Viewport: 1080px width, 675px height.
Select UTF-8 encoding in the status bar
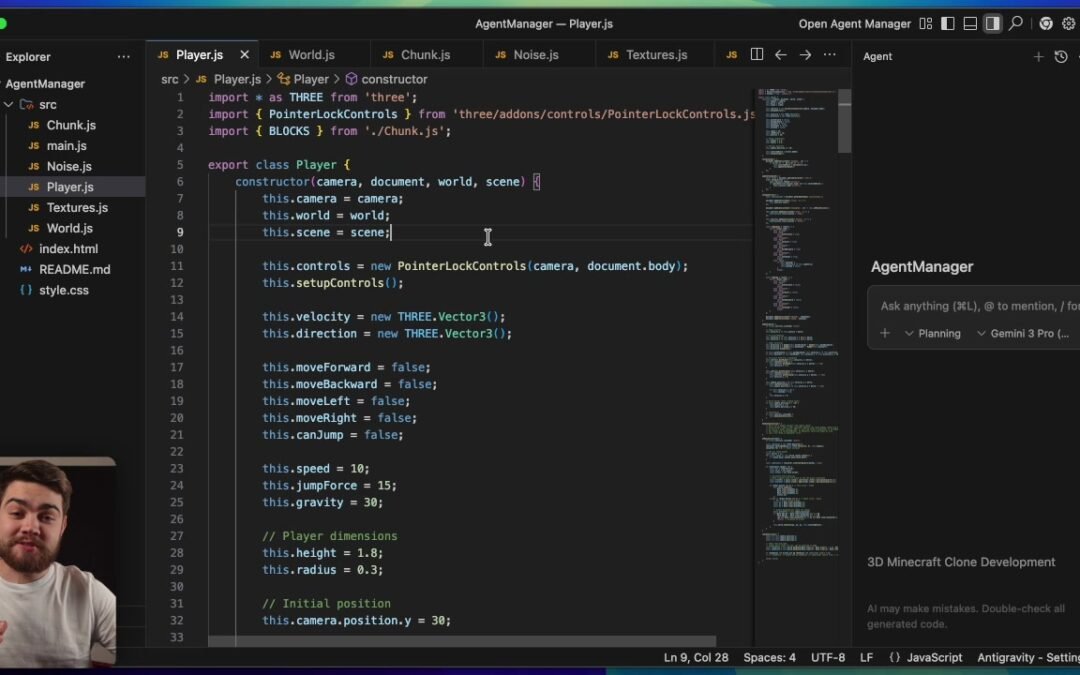pyautogui.click(x=828, y=657)
